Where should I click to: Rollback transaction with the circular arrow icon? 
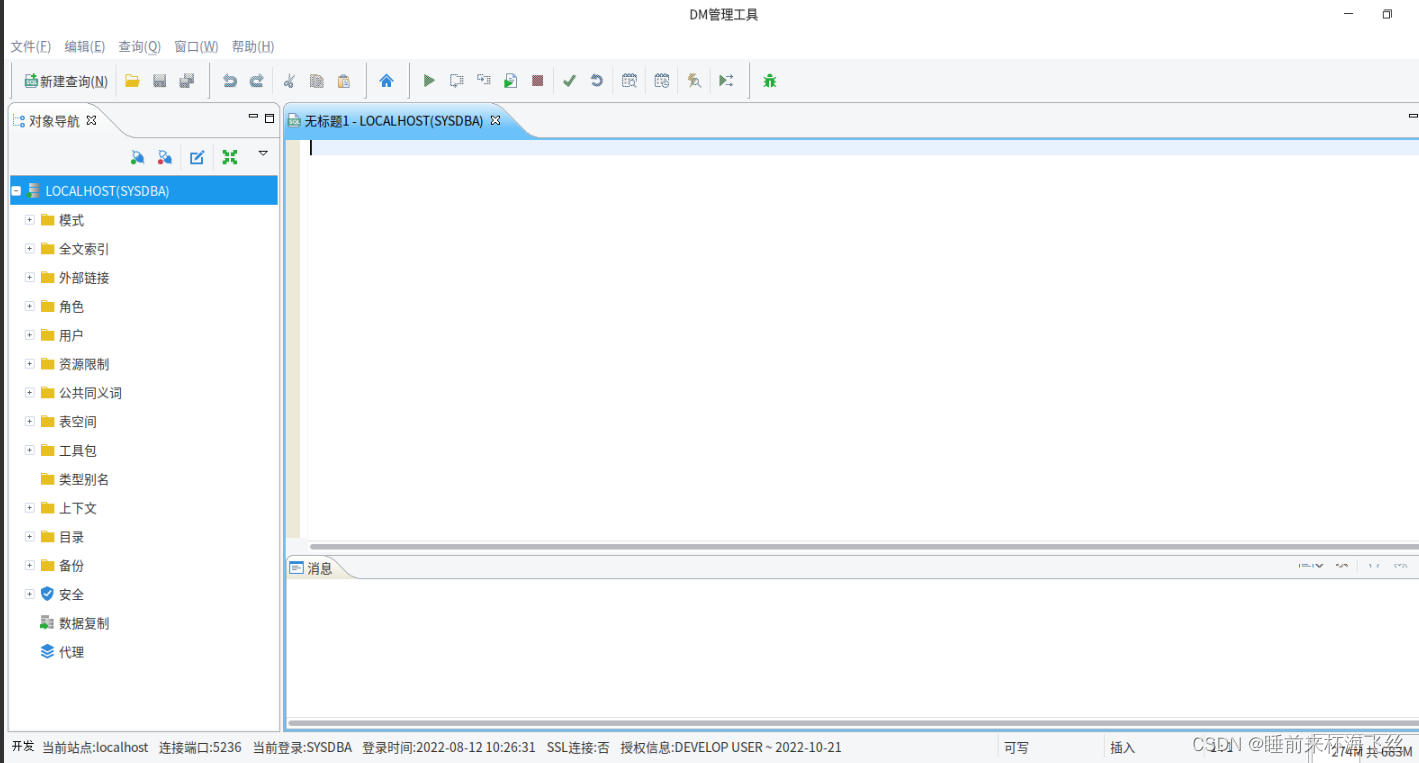click(597, 81)
